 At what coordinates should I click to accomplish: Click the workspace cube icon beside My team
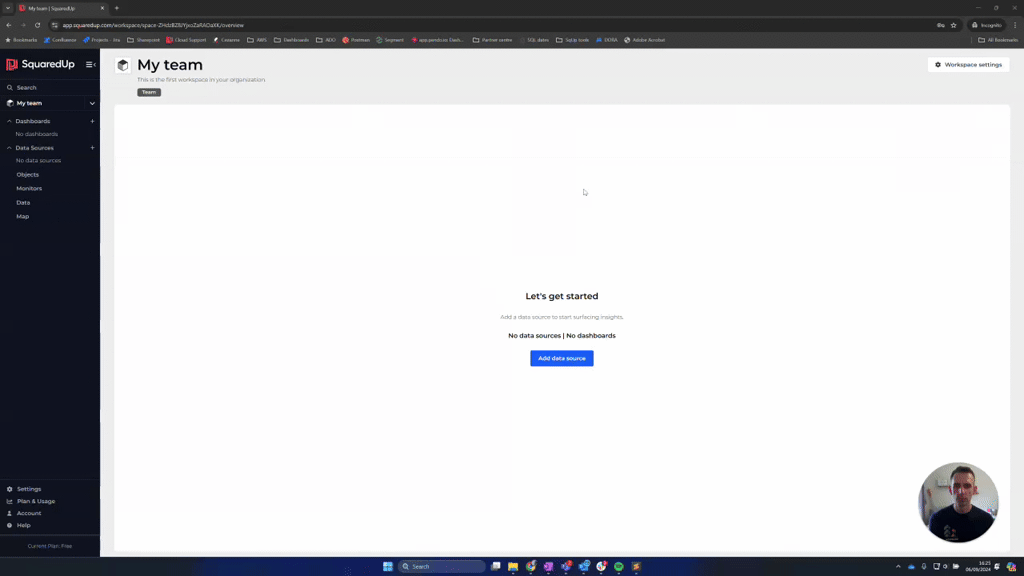pyautogui.click(x=123, y=65)
